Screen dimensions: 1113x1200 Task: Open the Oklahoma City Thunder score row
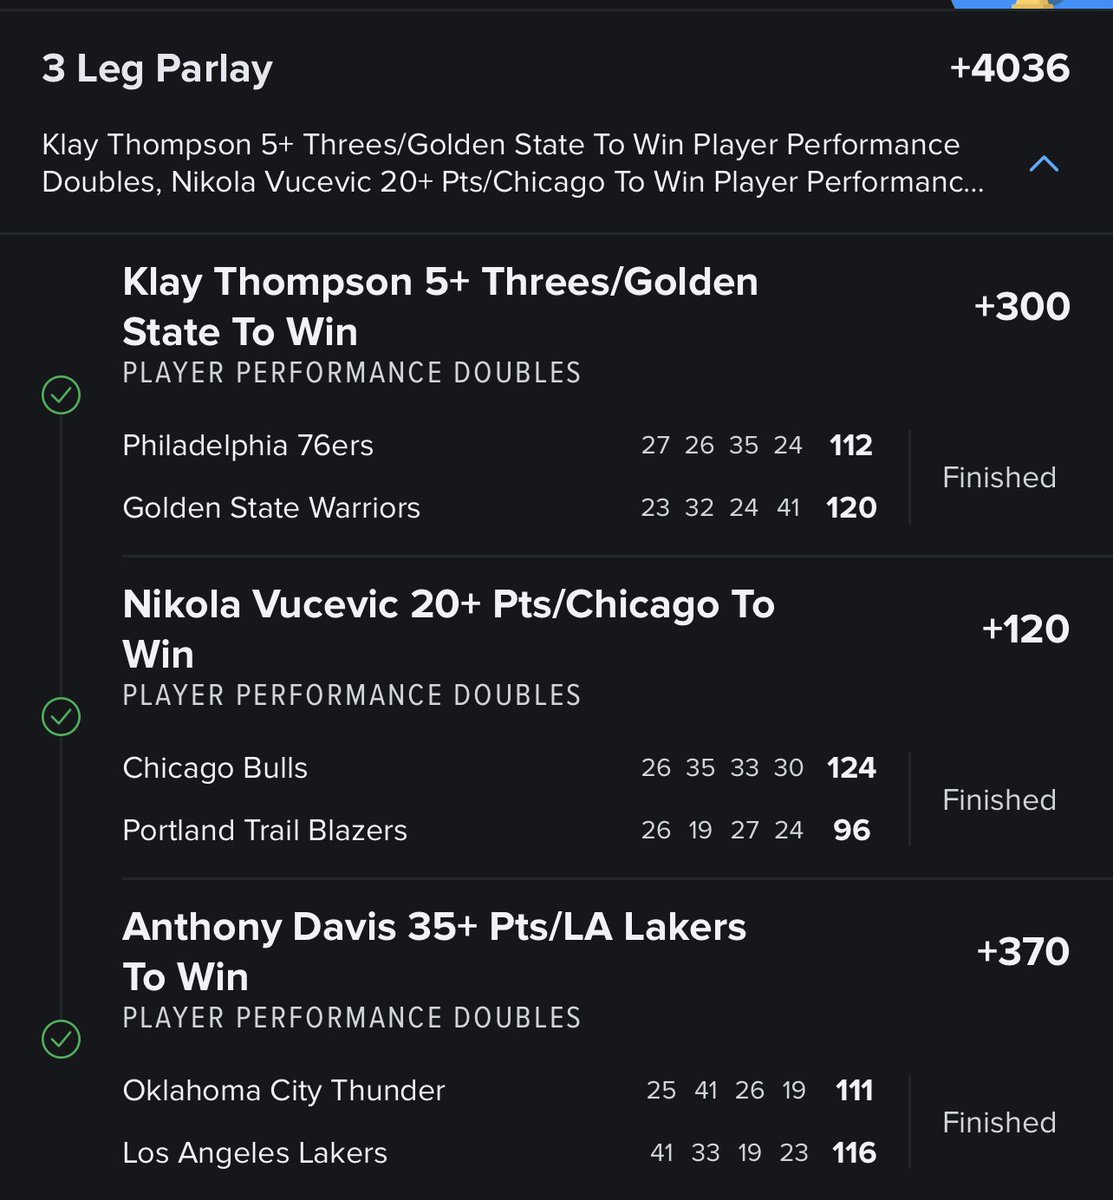(499, 1090)
